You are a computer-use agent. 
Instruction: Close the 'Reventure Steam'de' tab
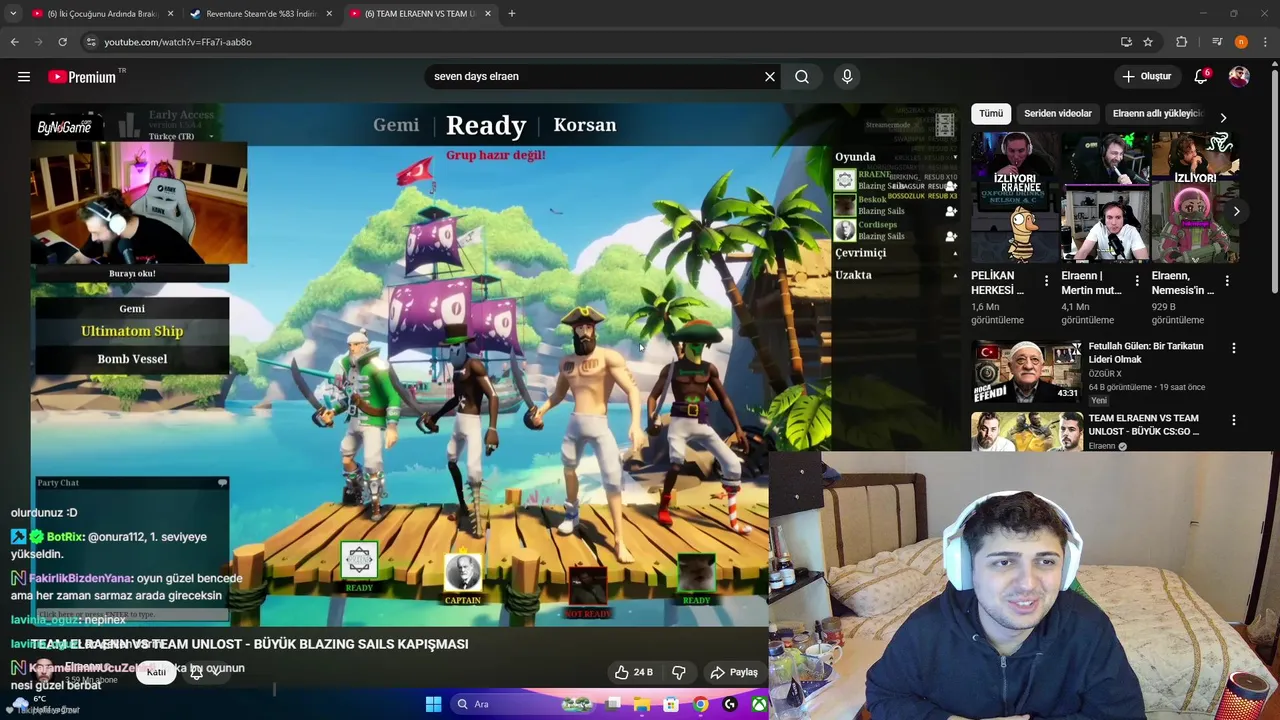click(x=329, y=14)
